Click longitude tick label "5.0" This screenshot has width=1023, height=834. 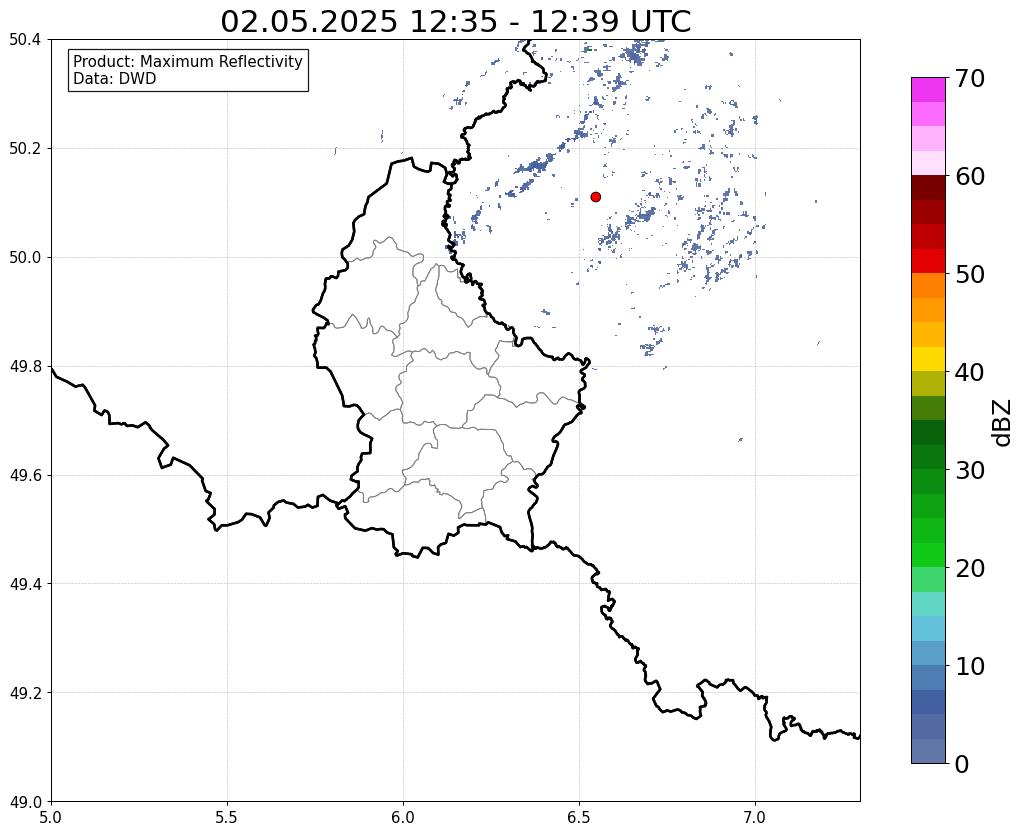(51, 817)
